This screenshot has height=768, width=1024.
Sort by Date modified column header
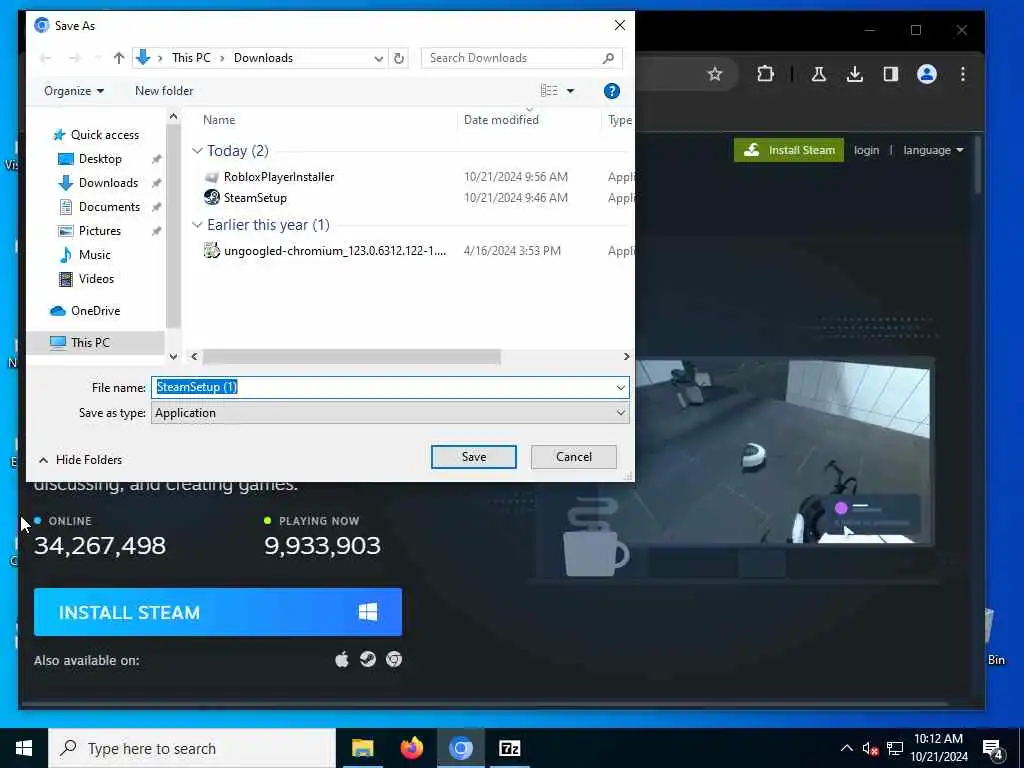501,120
